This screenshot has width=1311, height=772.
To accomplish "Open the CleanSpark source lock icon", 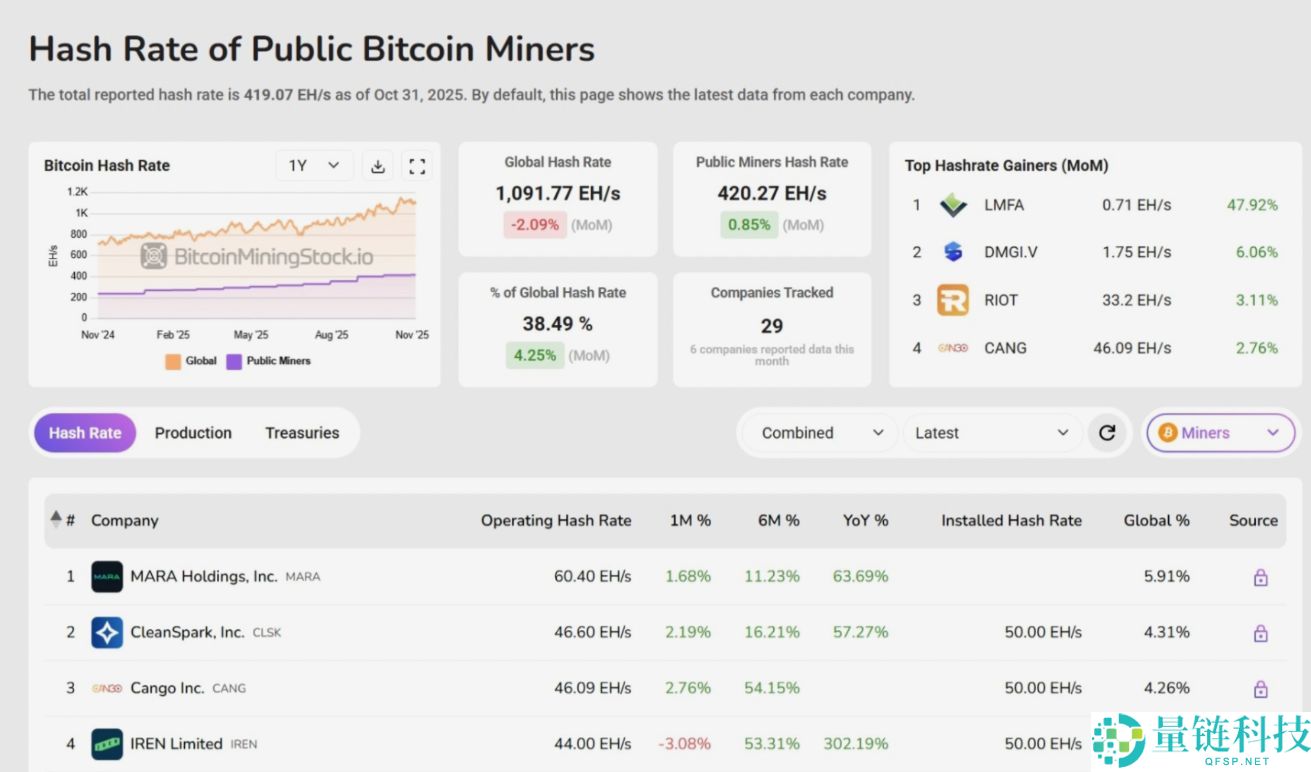I will (1260, 633).
